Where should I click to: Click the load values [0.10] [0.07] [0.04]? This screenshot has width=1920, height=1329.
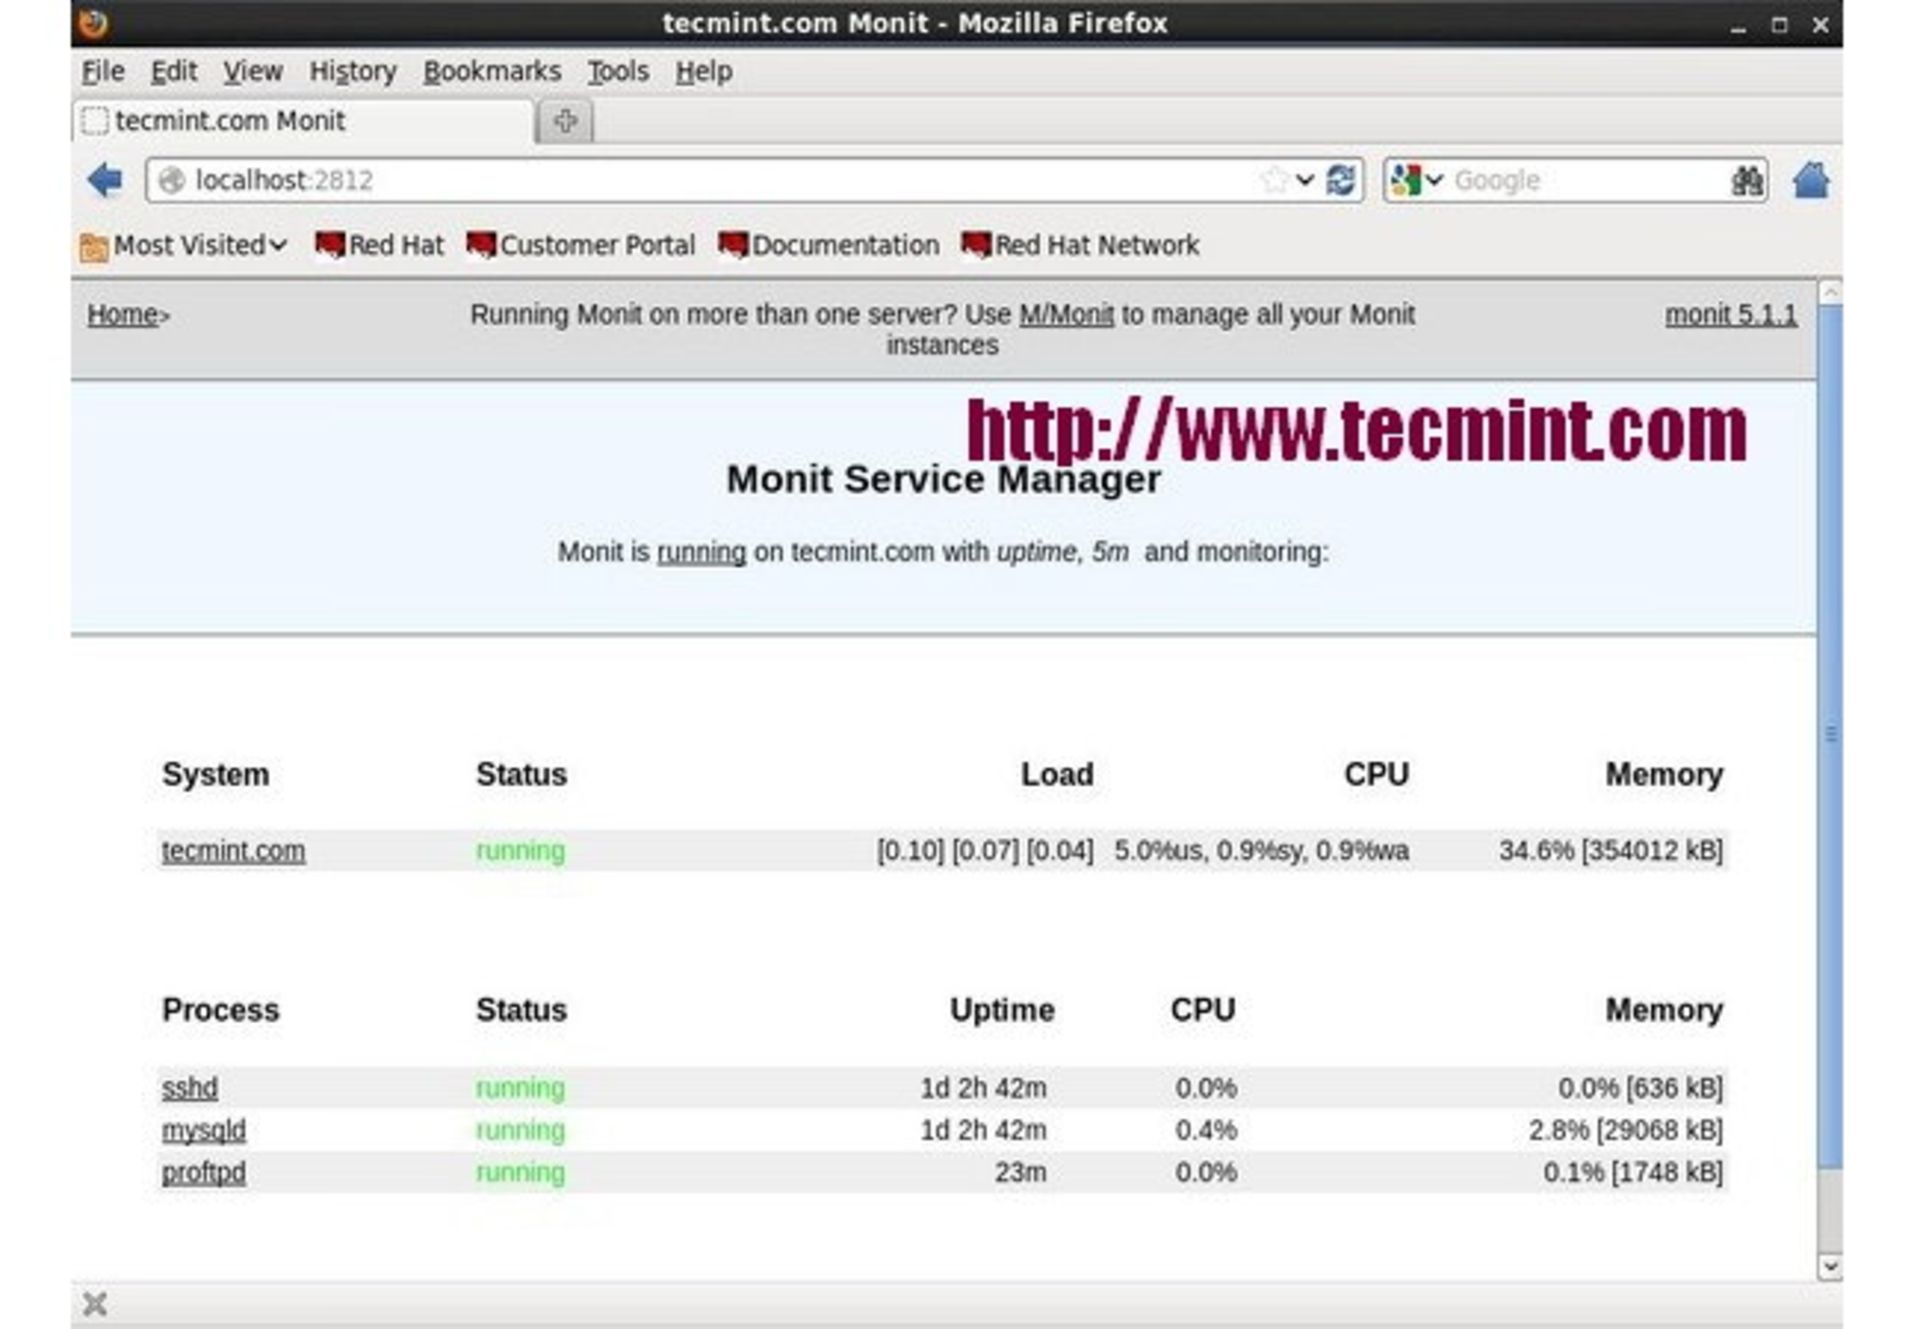(985, 851)
